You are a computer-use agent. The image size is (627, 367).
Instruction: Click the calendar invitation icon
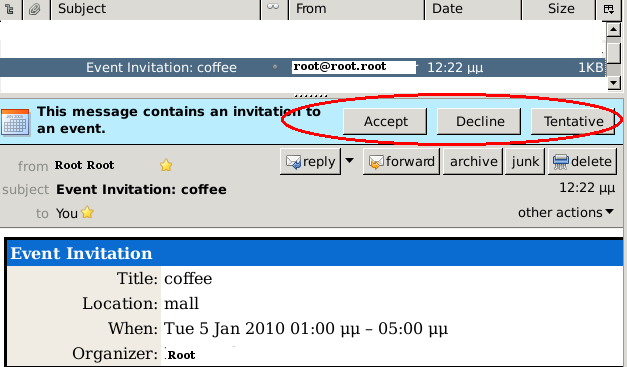tap(15, 122)
